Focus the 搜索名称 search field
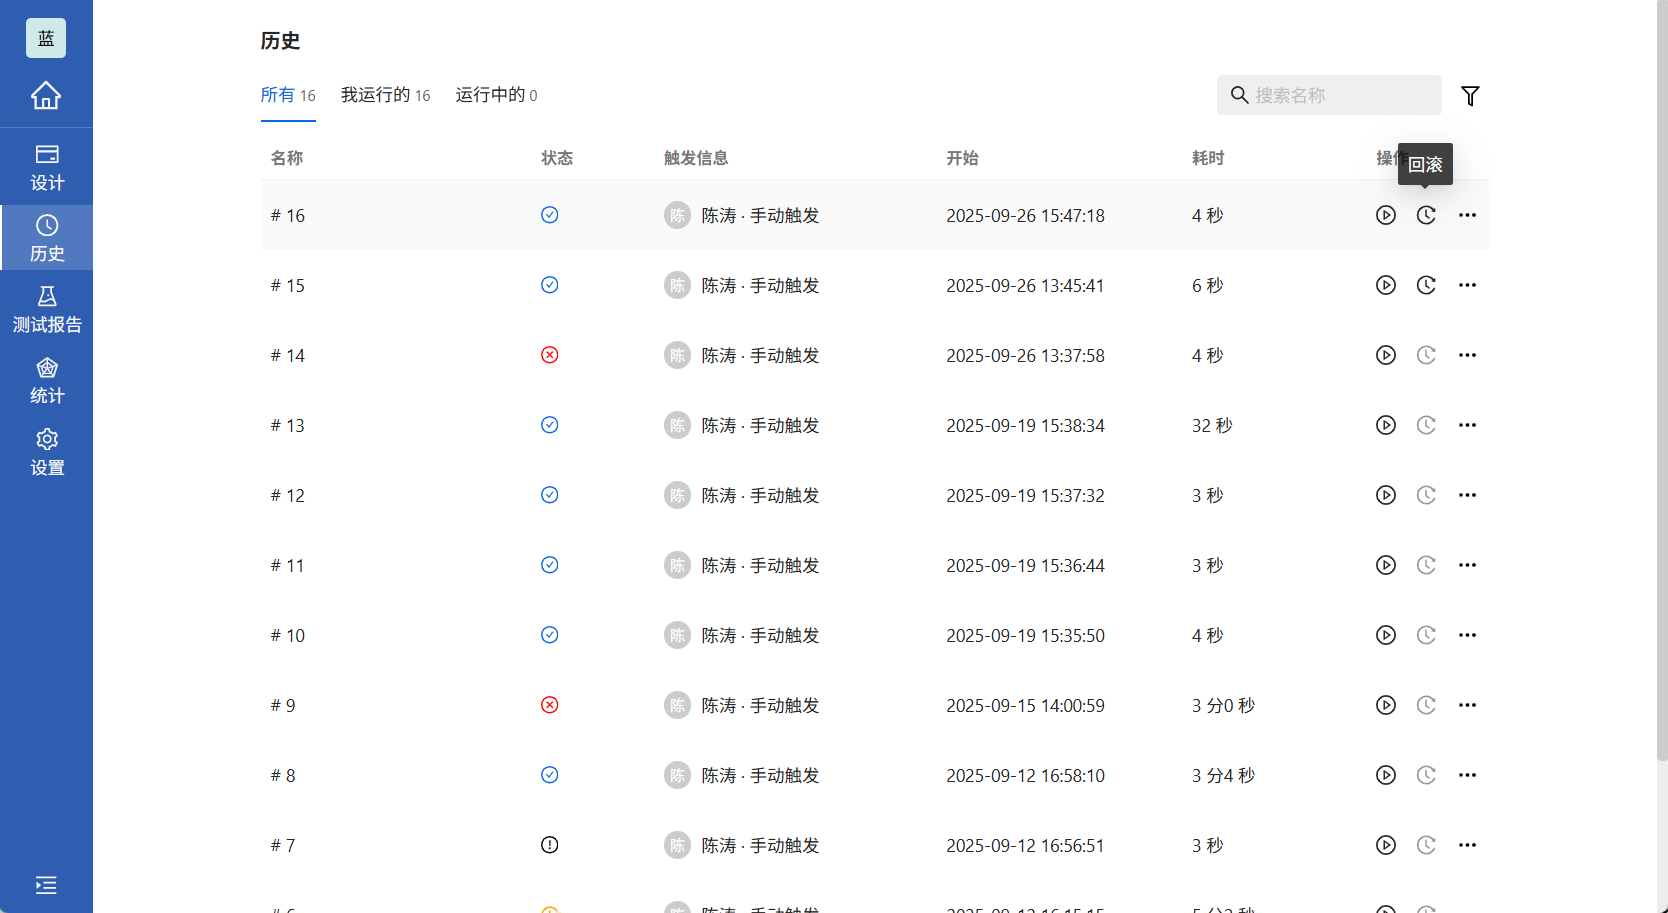The width and height of the screenshot is (1668, 913). point(1329,95)
